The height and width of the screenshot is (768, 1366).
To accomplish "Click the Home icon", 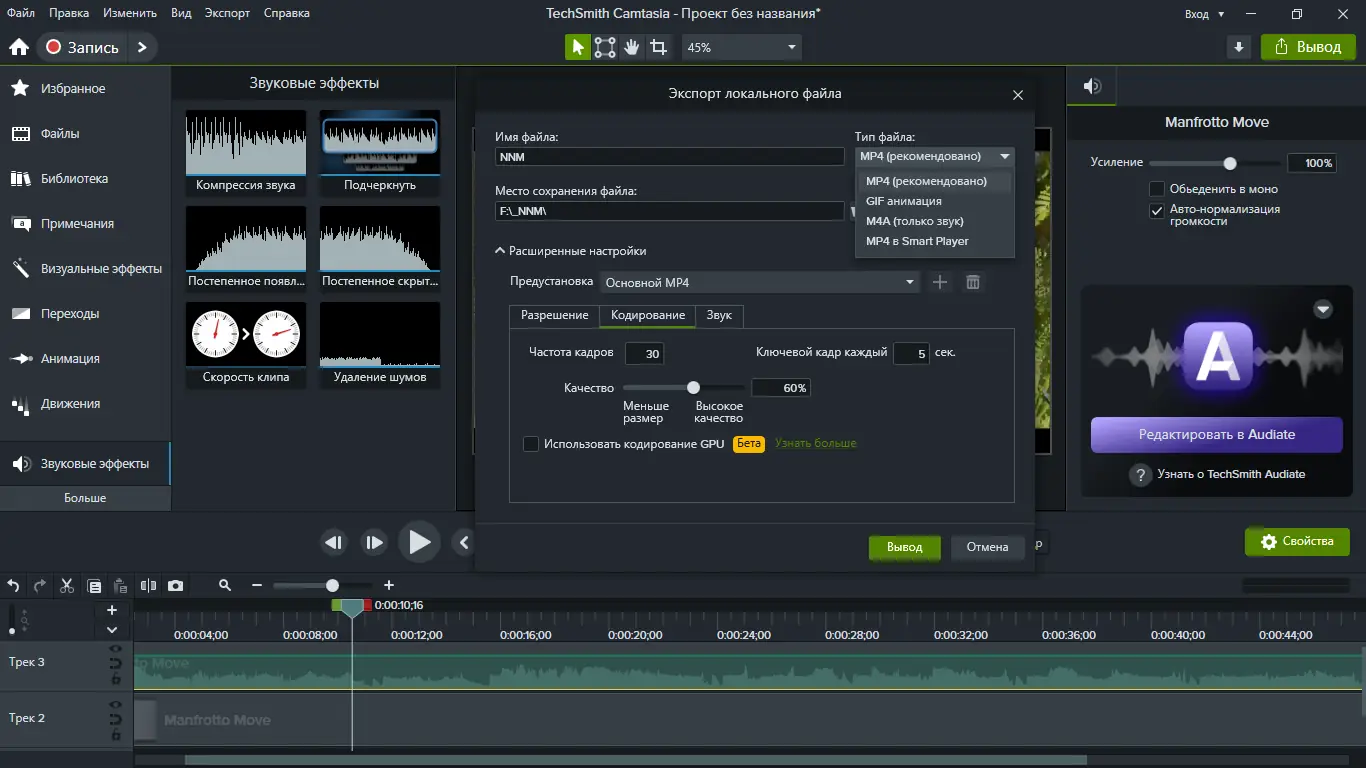I will click(18, 47).
